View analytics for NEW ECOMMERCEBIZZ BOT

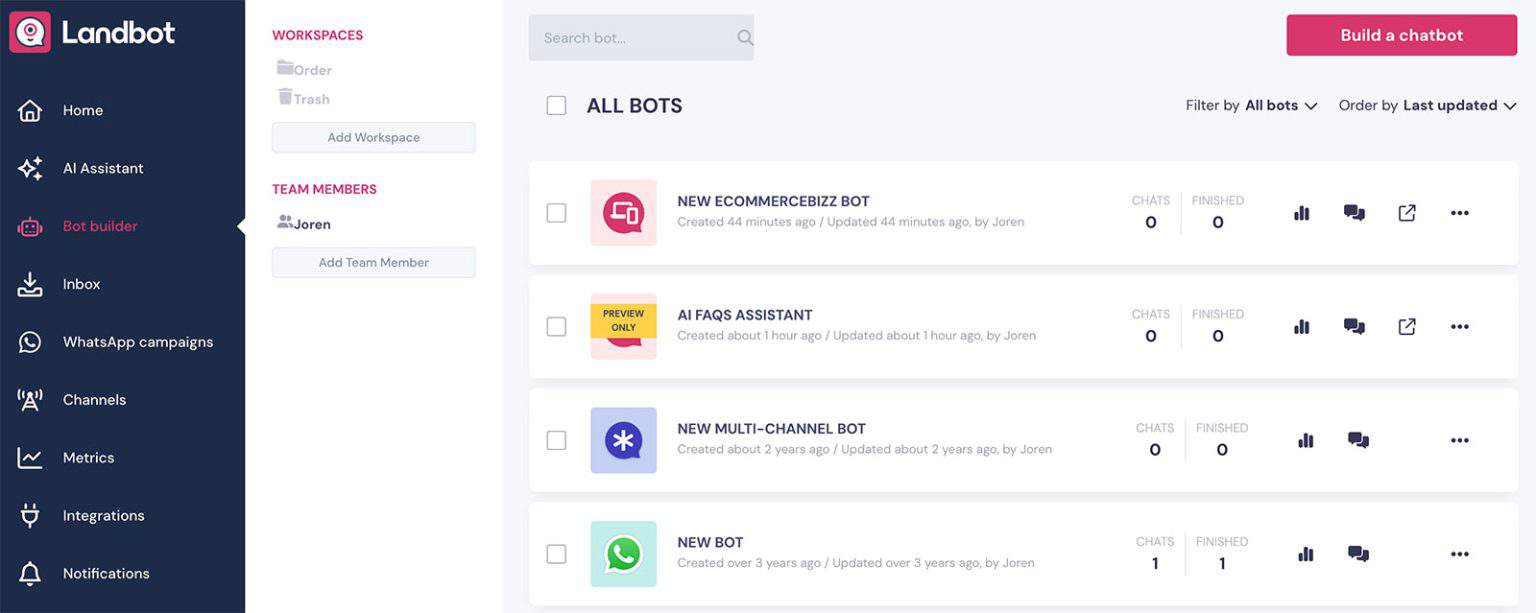(1301, 212)
